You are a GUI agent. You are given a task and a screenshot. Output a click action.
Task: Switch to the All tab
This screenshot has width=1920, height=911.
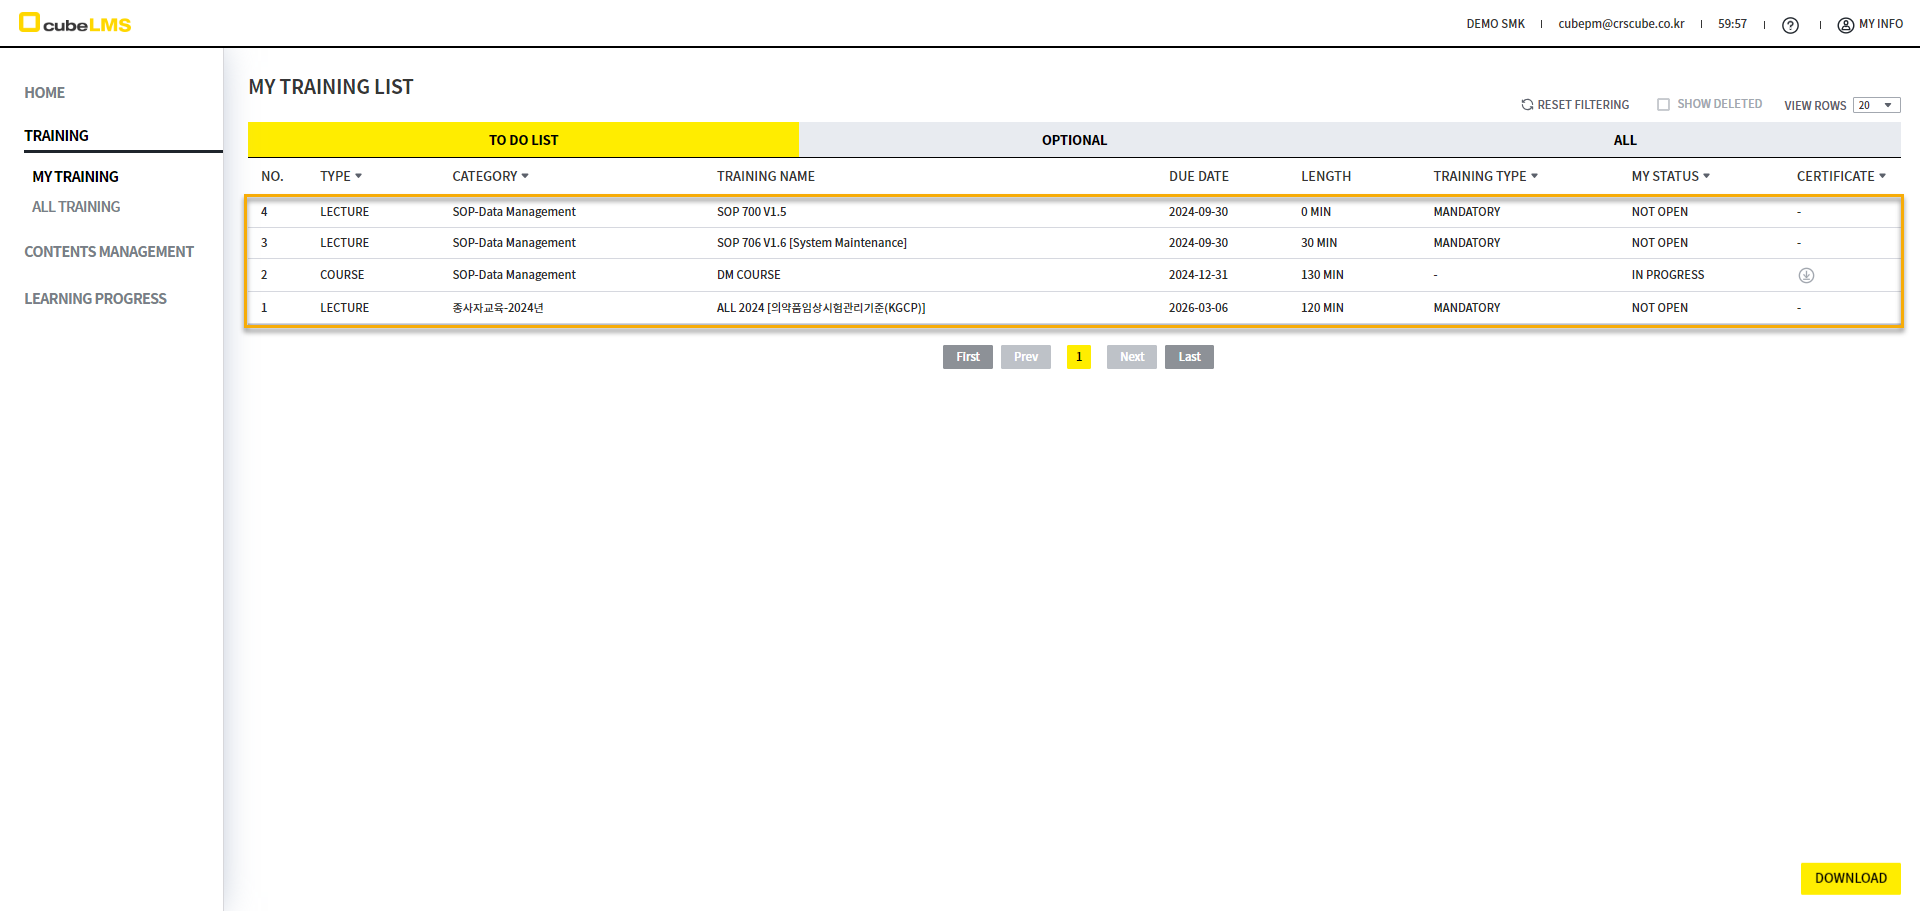[x=1624, y=141]
